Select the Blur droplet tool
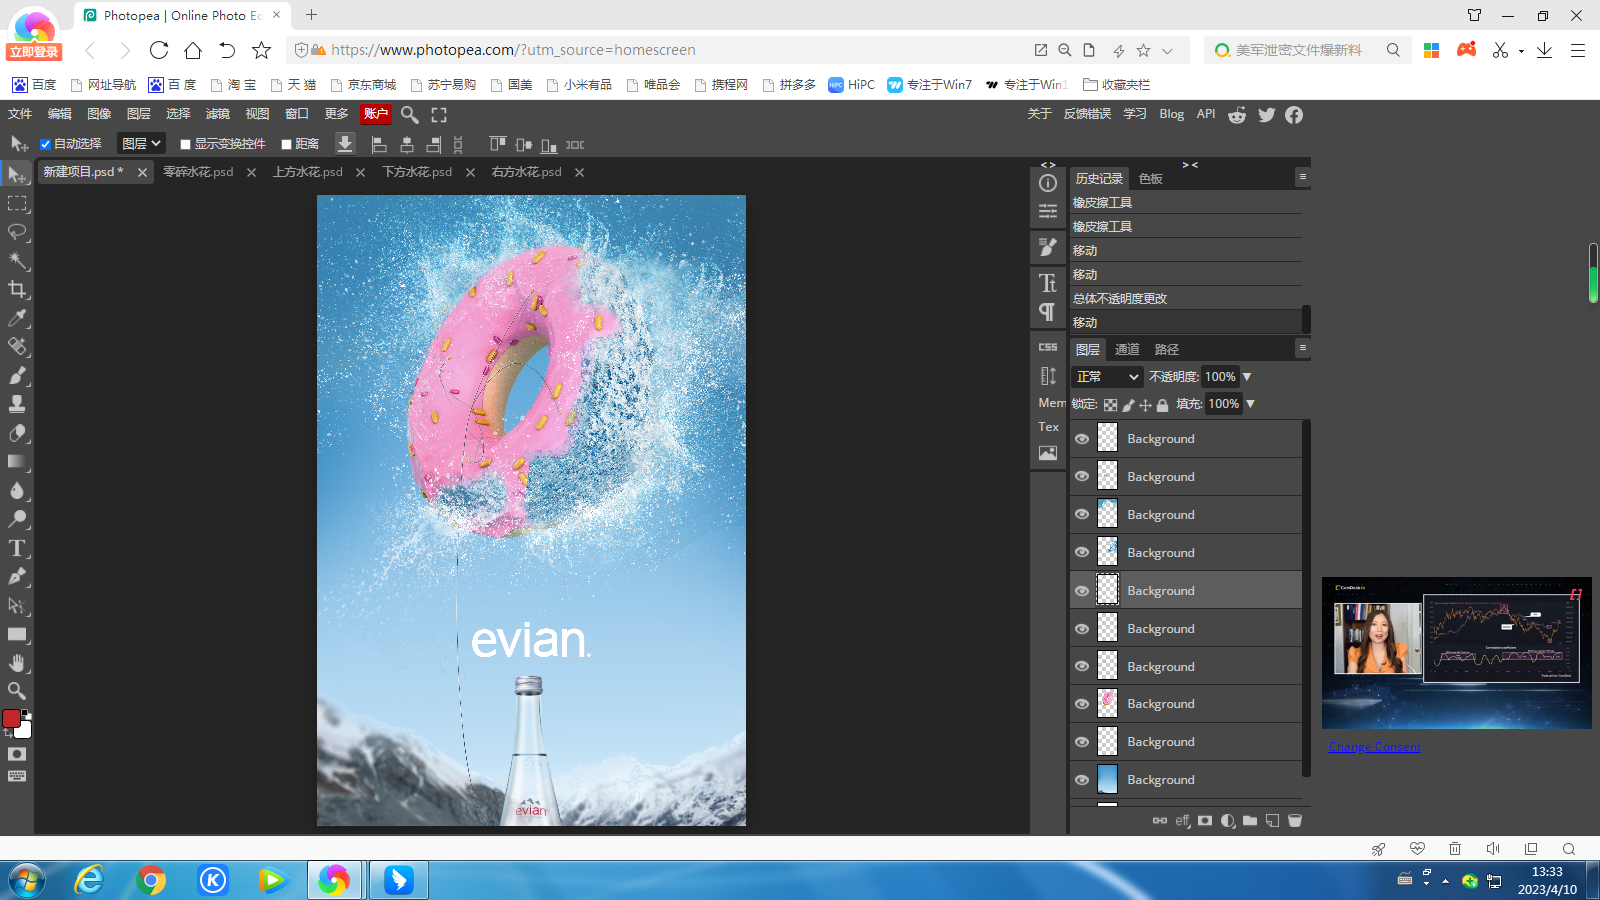Screen dimensions: 1600x900 click(17, 490)
